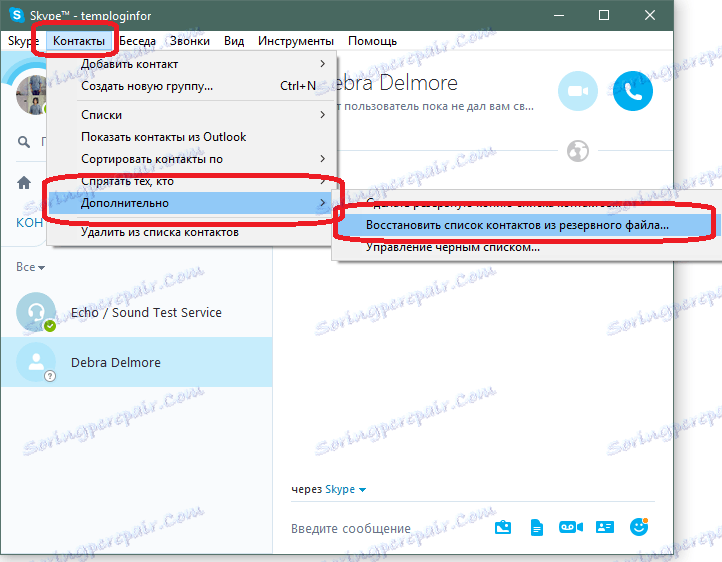Viewport: 722px width, 562px height.
Task: Open the emoticon picker smiley
Action: 639,527
